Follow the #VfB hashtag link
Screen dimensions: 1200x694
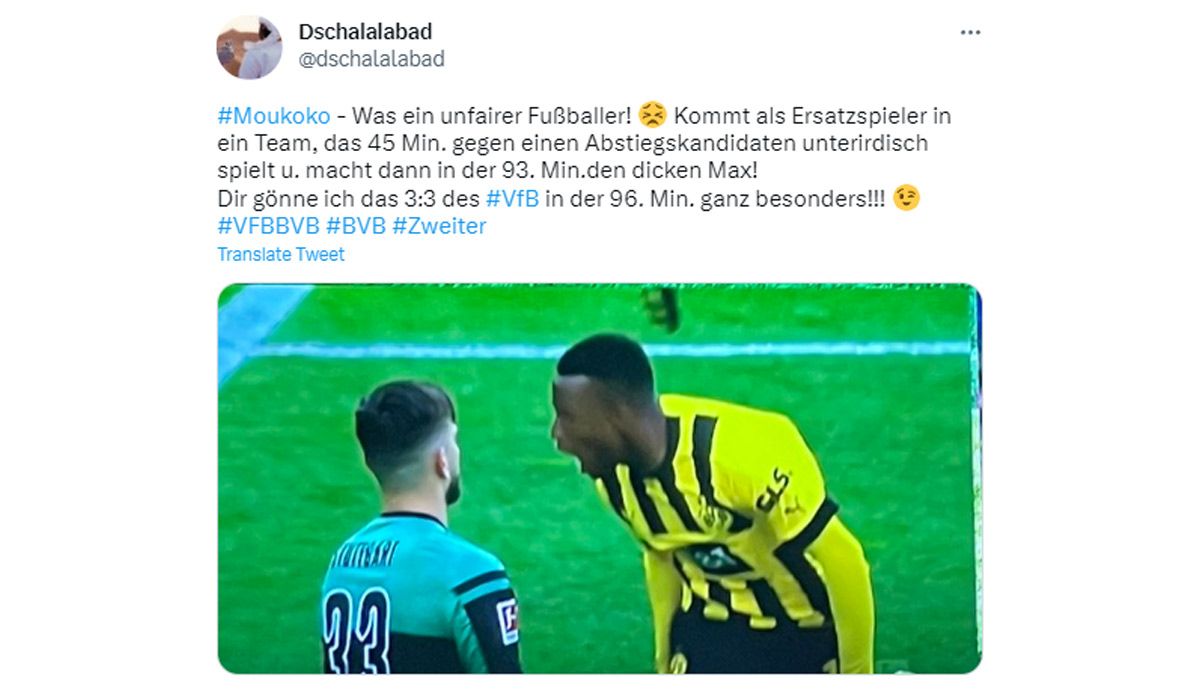[x=511, y=199]
